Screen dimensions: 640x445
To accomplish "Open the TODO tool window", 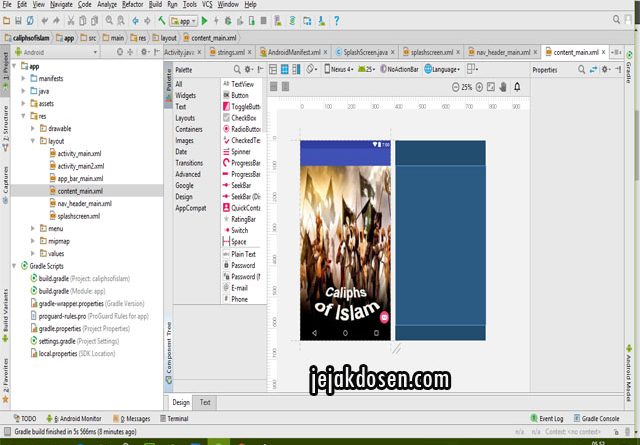I will (x=25, y=418).
